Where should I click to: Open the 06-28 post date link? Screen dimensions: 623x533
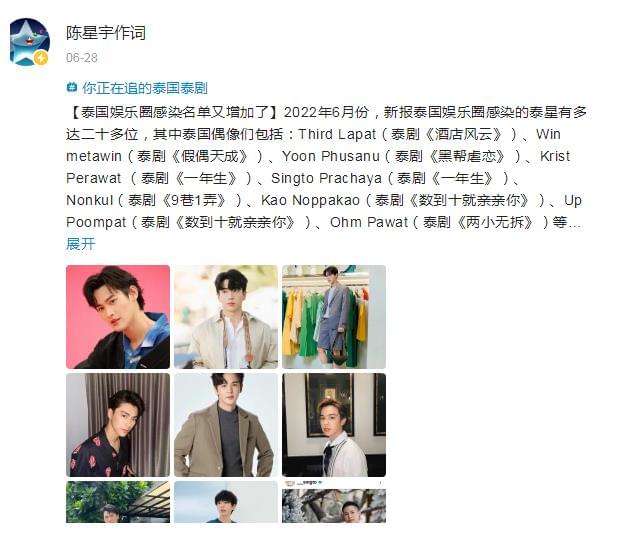(x=82, y=58)
